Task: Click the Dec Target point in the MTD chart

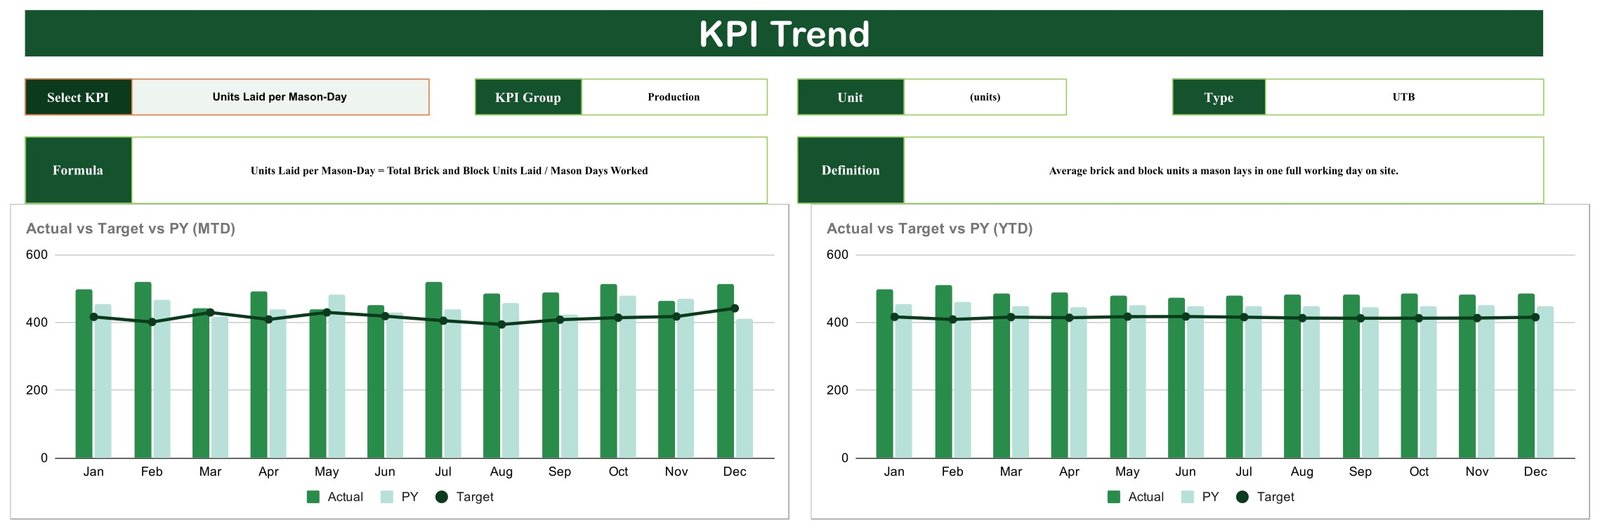Action: tap(735, 309)
